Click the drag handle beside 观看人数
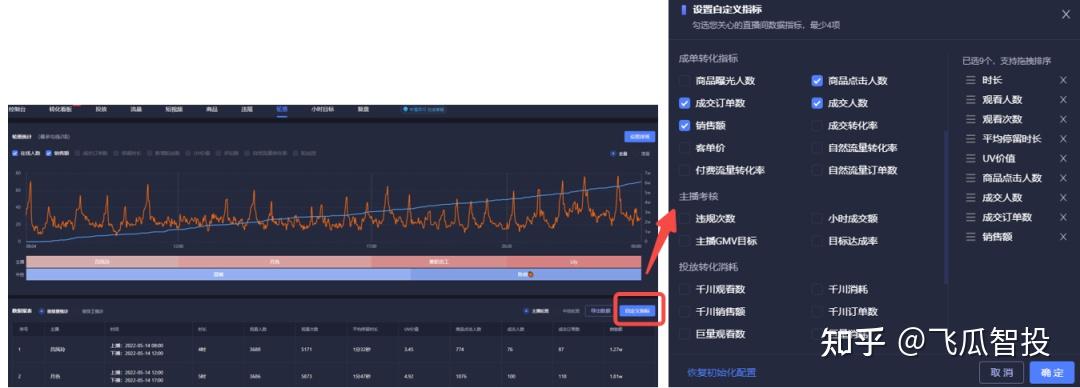Viewport: 1080px width, 388px height. tap(970, 100)
